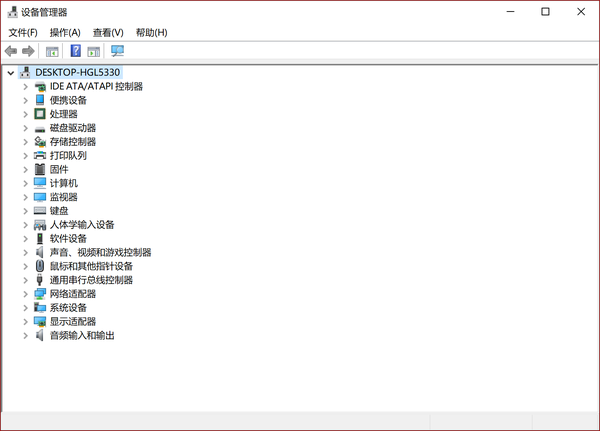Select the 软件设备 tree label
Screen dimensions: 600x431
pyautogui.click(x=68, y=238)
